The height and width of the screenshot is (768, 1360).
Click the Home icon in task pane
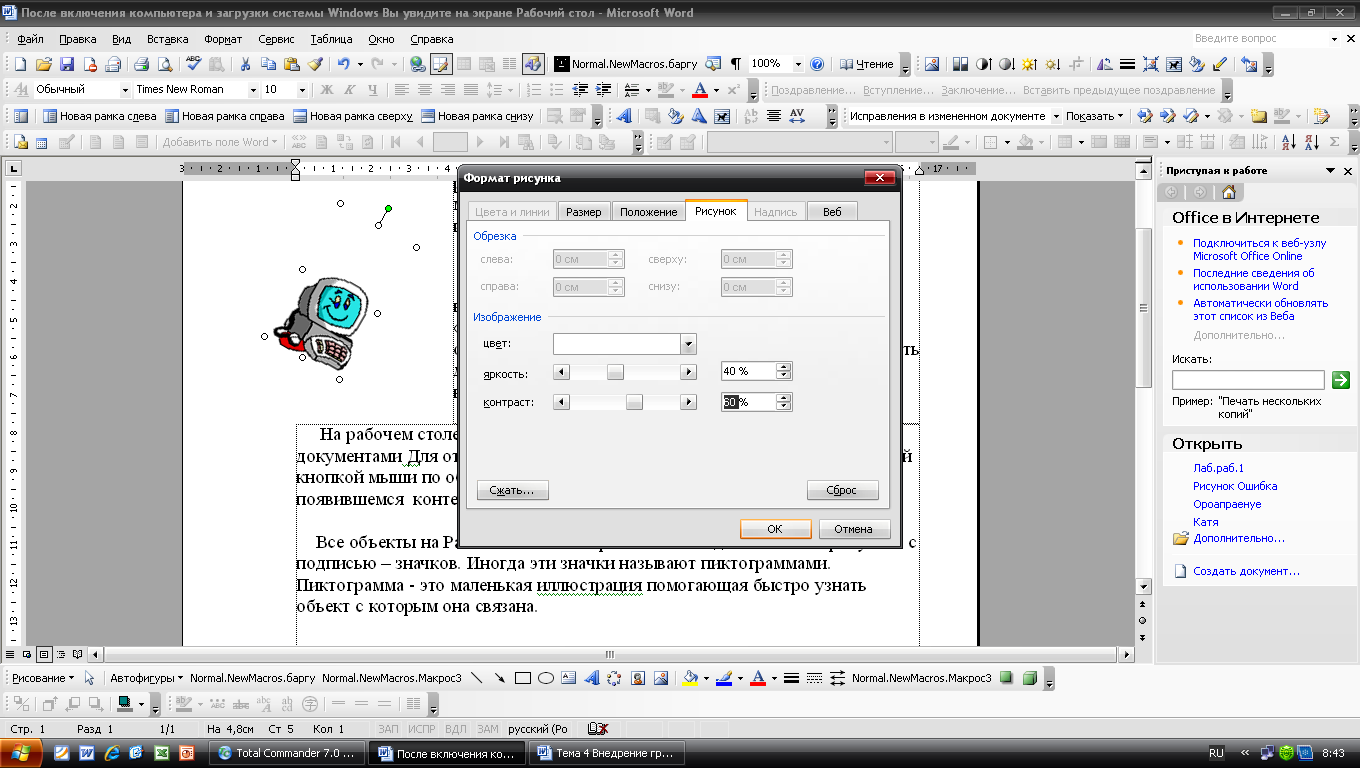pyautogui.click(x=1228, y=193)
